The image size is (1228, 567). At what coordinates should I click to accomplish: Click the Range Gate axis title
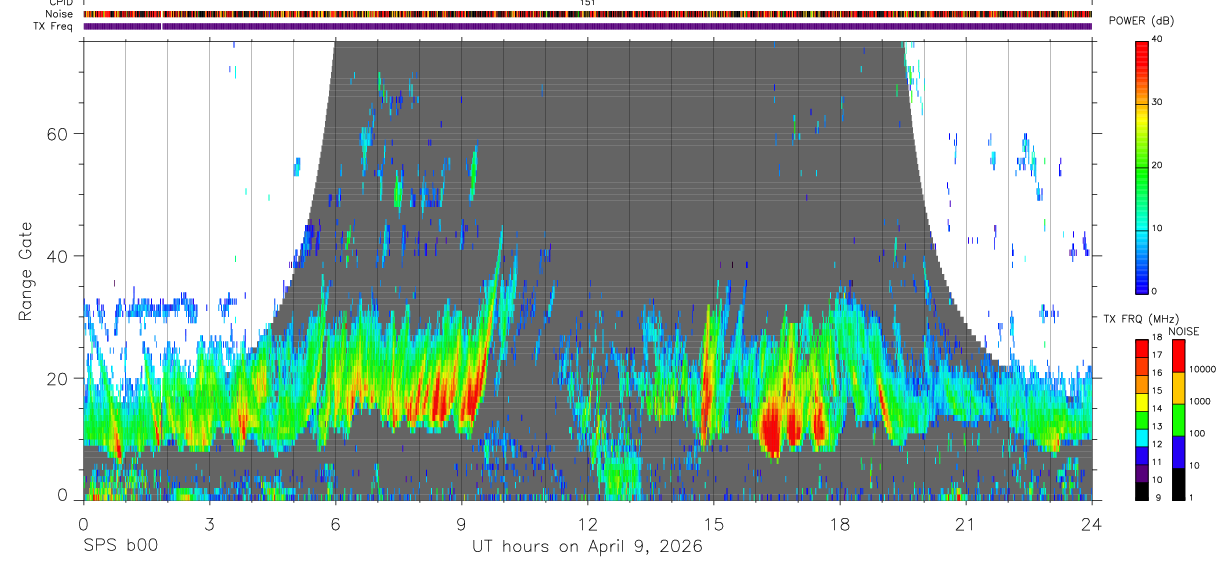(25, 272)
